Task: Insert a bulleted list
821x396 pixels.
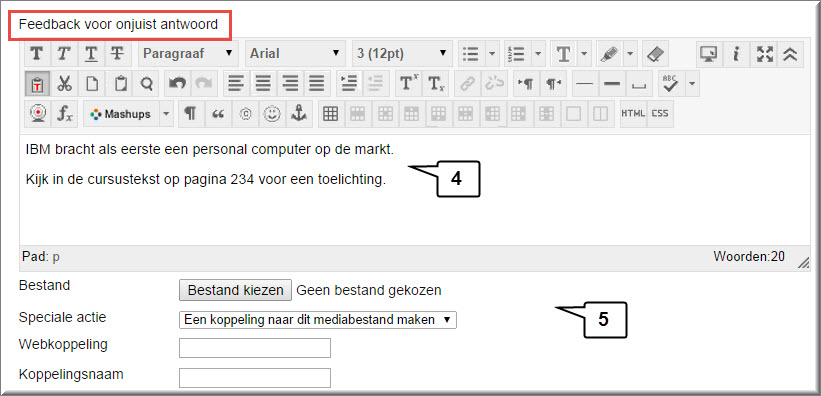Action: [x=472, y=53]
